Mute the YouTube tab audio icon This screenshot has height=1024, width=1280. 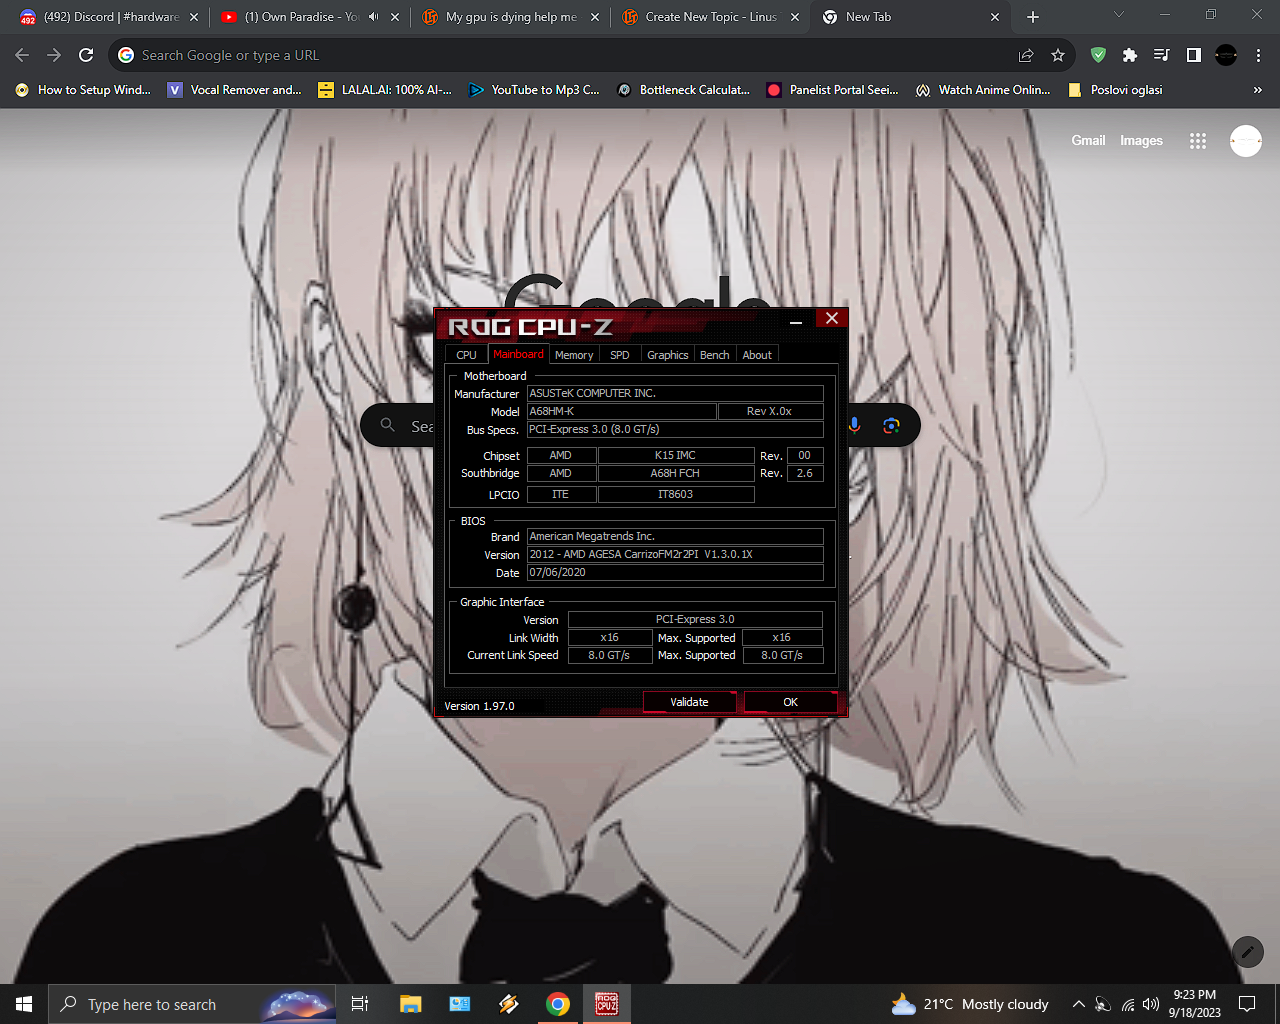point(373,17)
